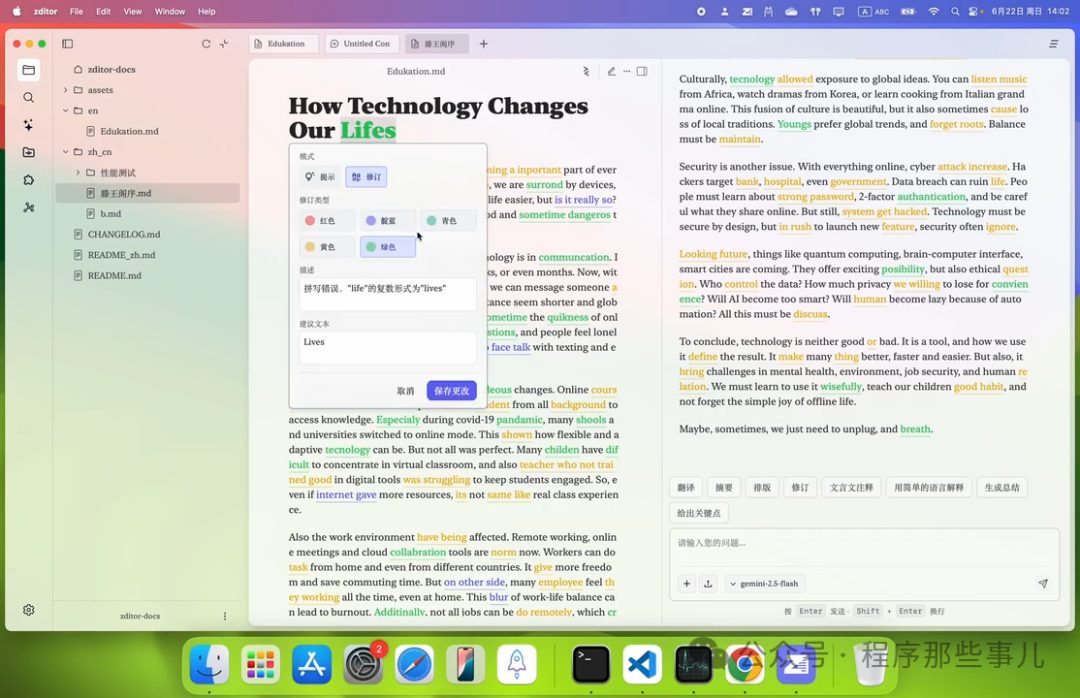Click the edit pencil icon in editor header

point(611,71)
